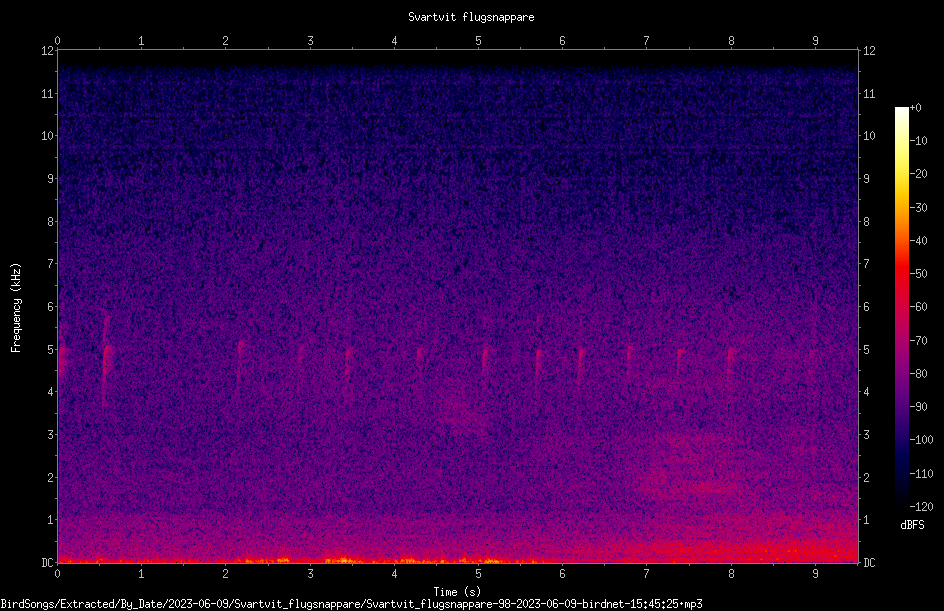Click "3" on the bottom time axis
Image resolution: width=944 pixels, height=611 pixels.
(x=310, y=574)
